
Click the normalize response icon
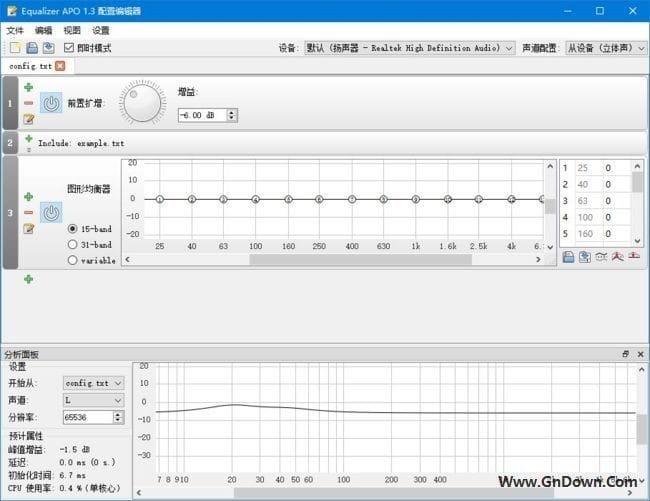(x=618, y=257)
